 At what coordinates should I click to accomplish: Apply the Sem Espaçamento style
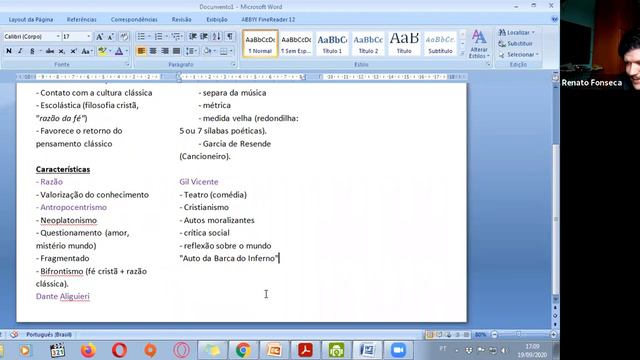pos(296,44)
